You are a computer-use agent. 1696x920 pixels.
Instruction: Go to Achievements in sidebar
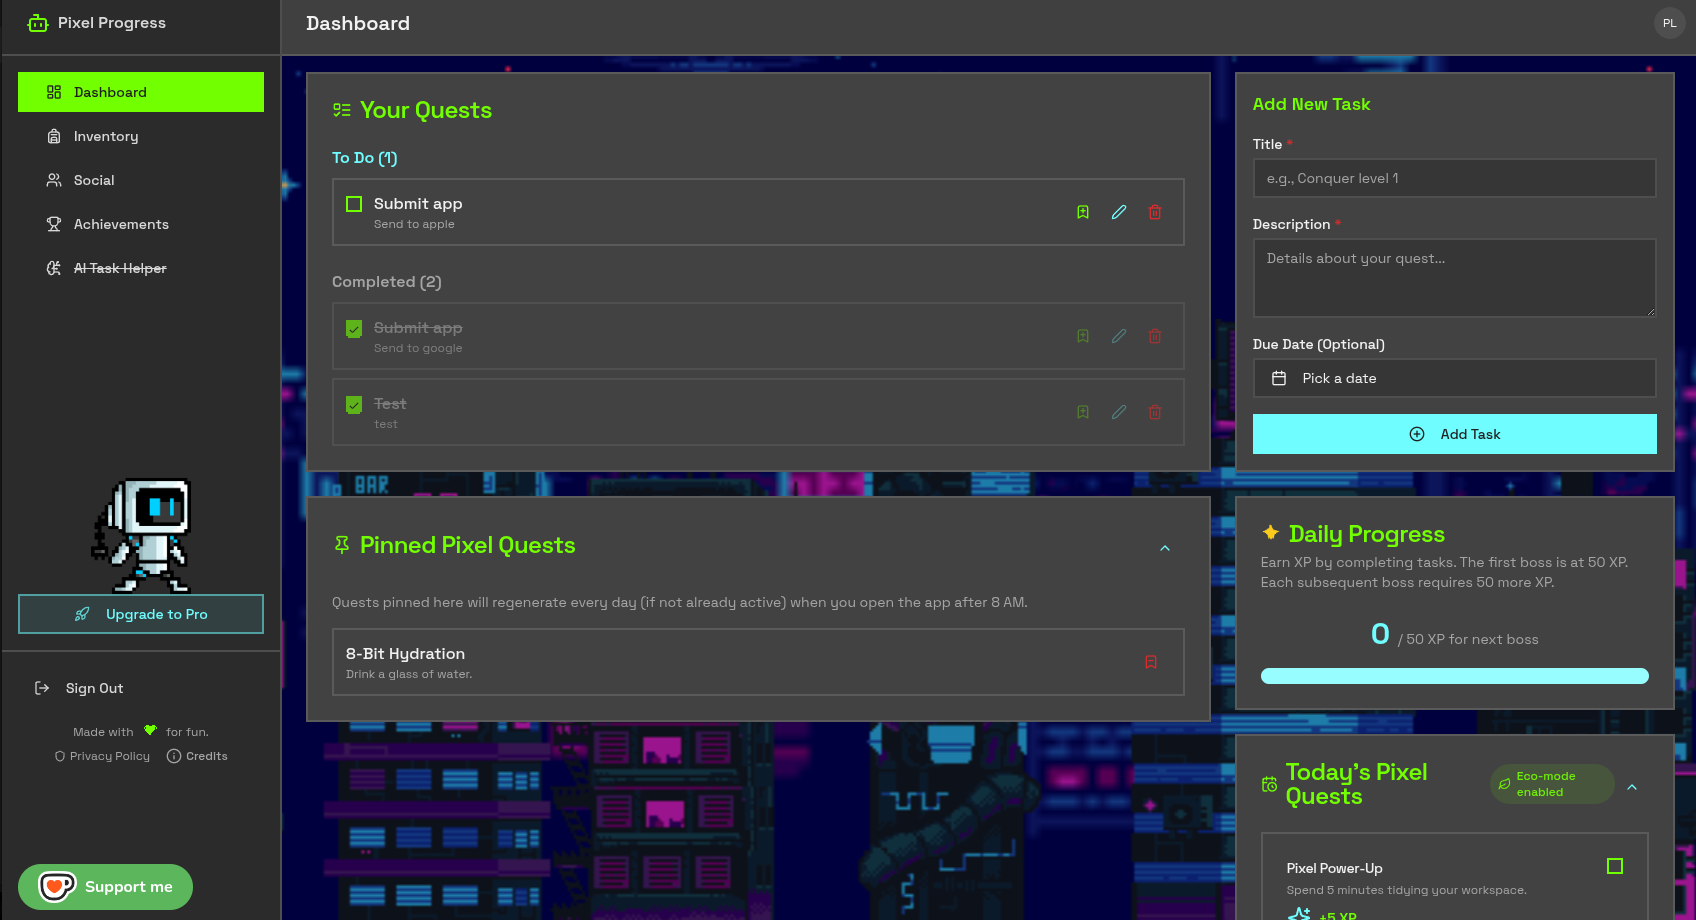pos(121,224)
